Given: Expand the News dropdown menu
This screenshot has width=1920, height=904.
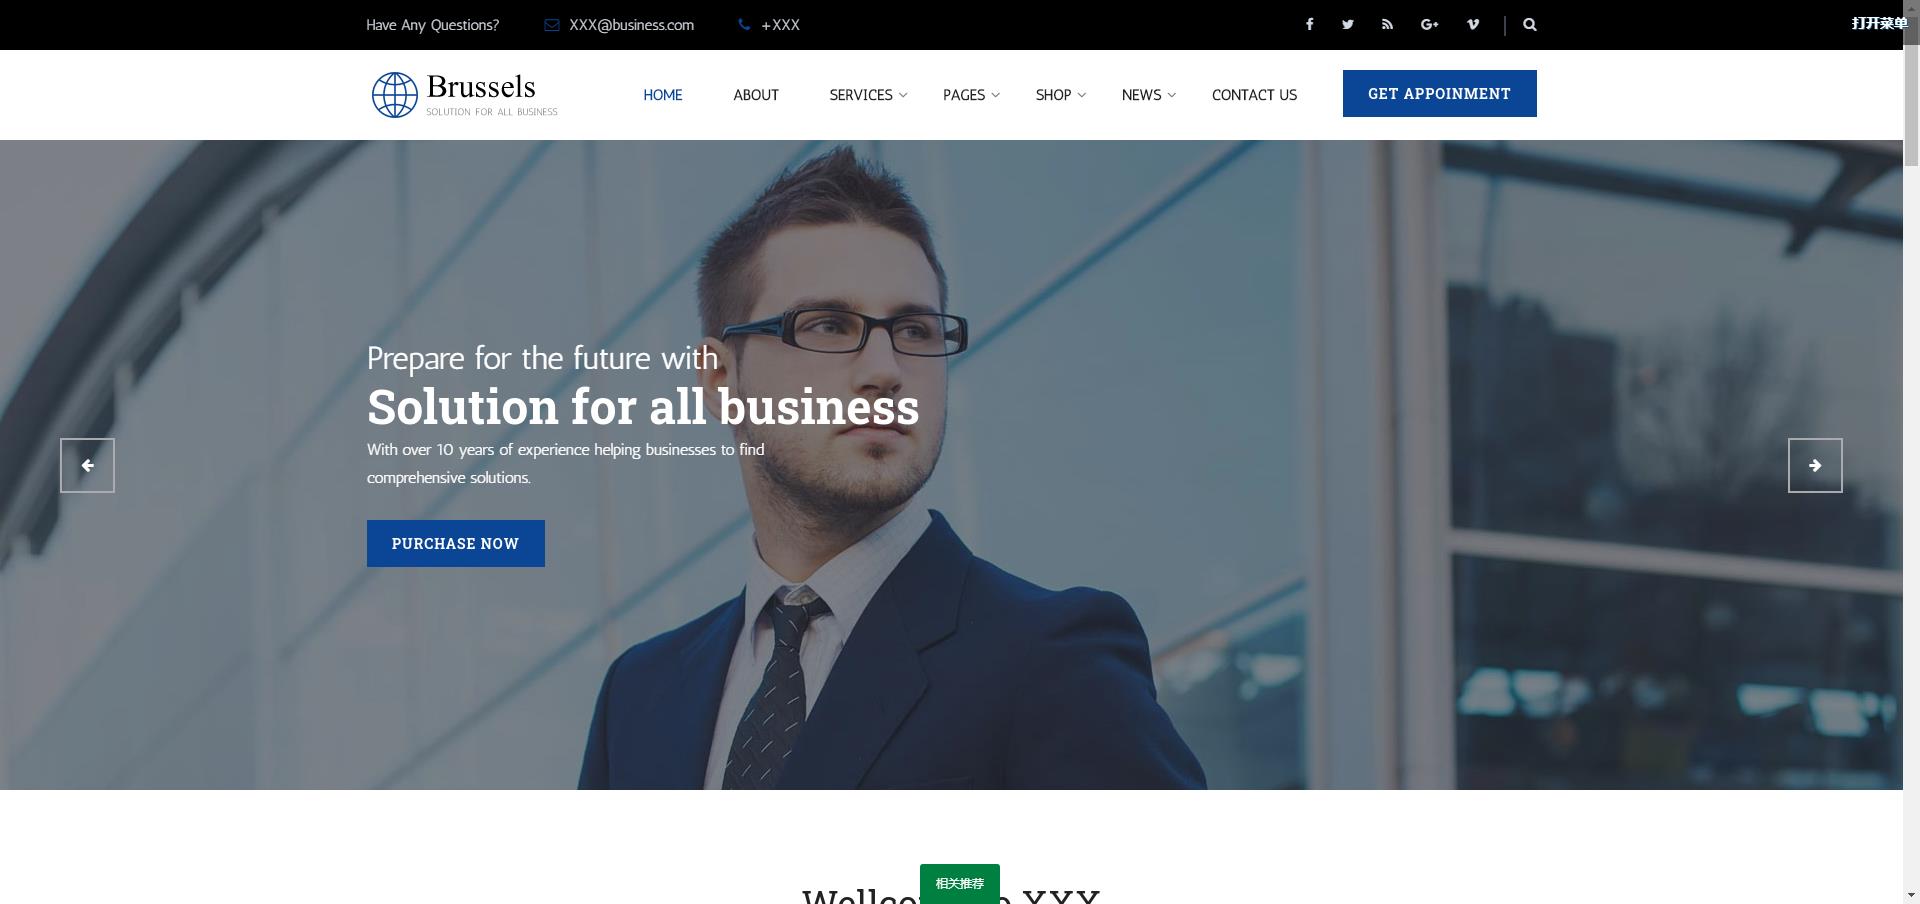Looking at the screenshot, I should pos(1148,94).
